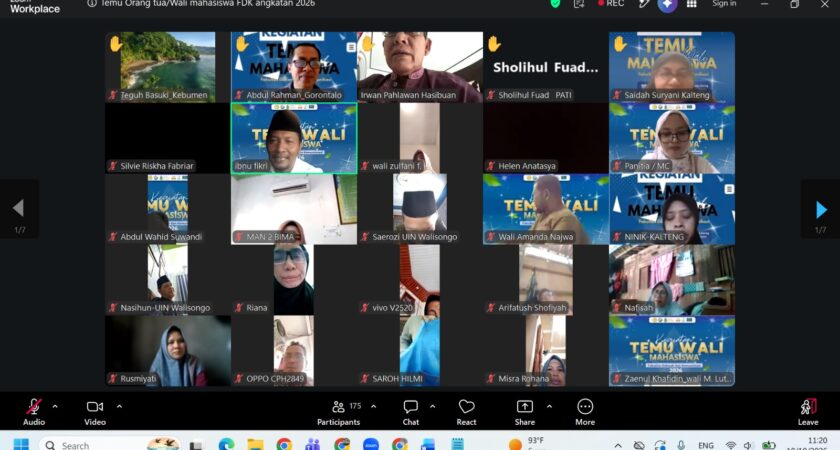Screen dimensions: 840x450
Task: Expand the audio options arrow next to Audio
Action: pyautogui.click(x=55, y=407)
